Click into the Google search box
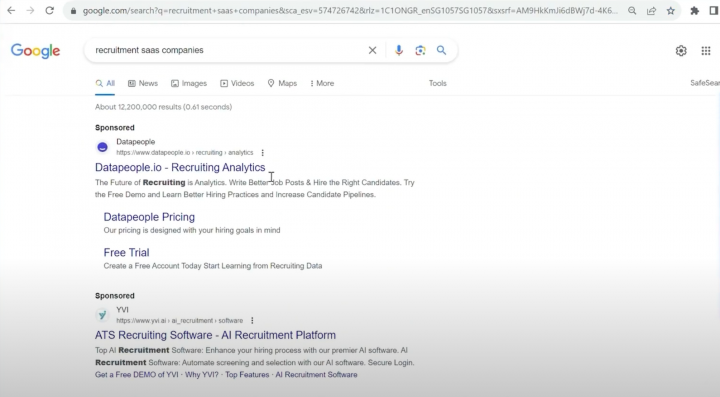Image resolution: width=720 pixels, height=397 pixels. tap(227, 50)
